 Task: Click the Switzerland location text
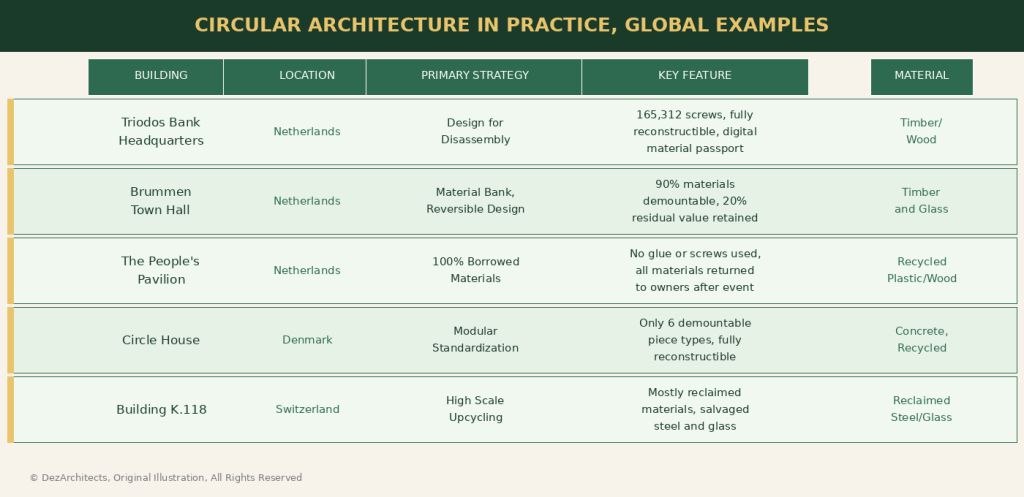pyautogui.click(x=307, y=409)
